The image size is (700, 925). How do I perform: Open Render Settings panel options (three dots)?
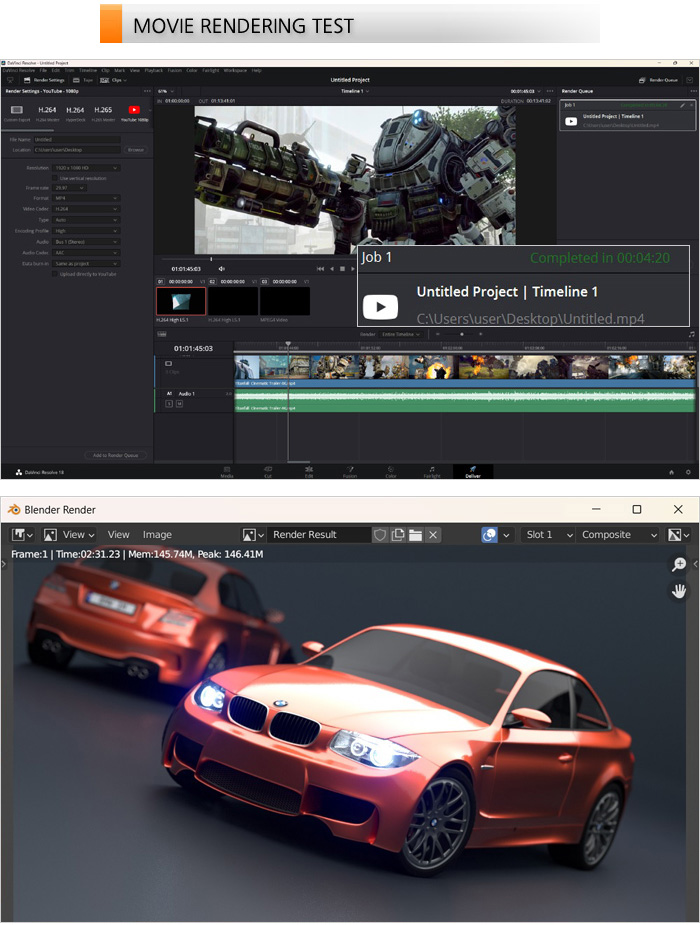147,91
